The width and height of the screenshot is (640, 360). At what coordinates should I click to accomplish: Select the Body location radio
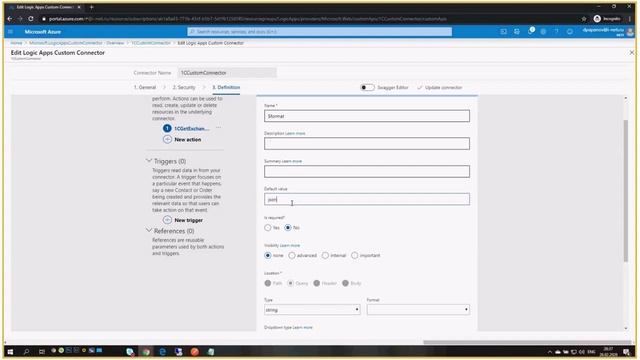pos(346,283)
